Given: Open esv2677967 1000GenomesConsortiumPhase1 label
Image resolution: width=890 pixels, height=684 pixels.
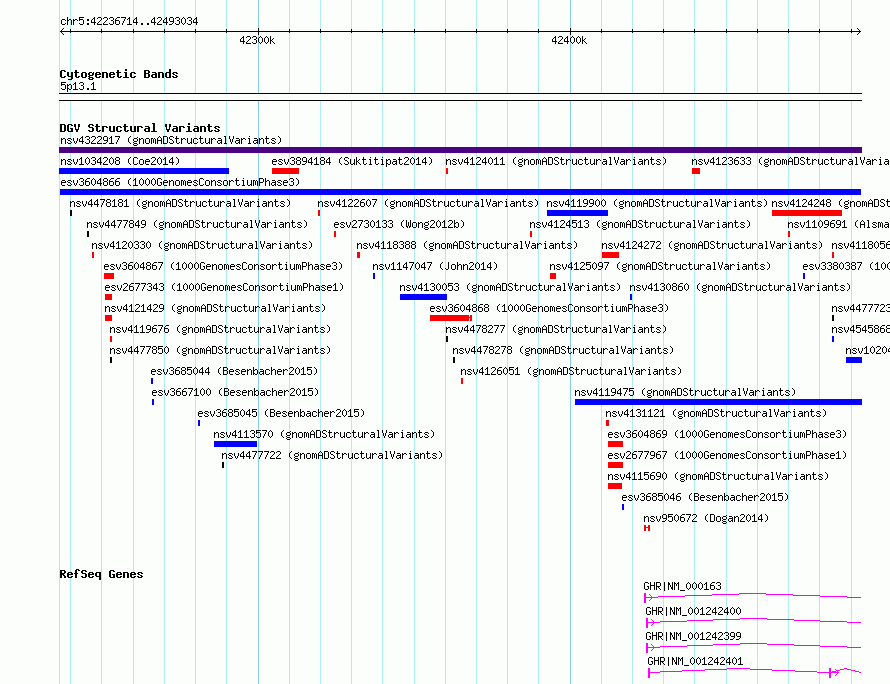Looking at the screenshot, I should (x=727, y=455).
